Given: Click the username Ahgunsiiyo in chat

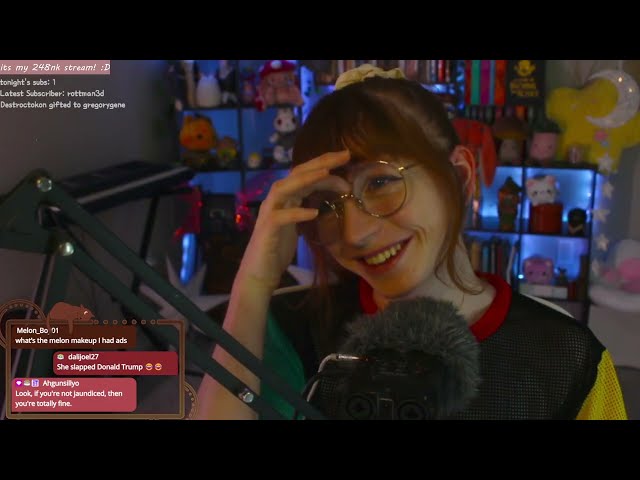Looking at the screenshot, I should click(61, 383).
